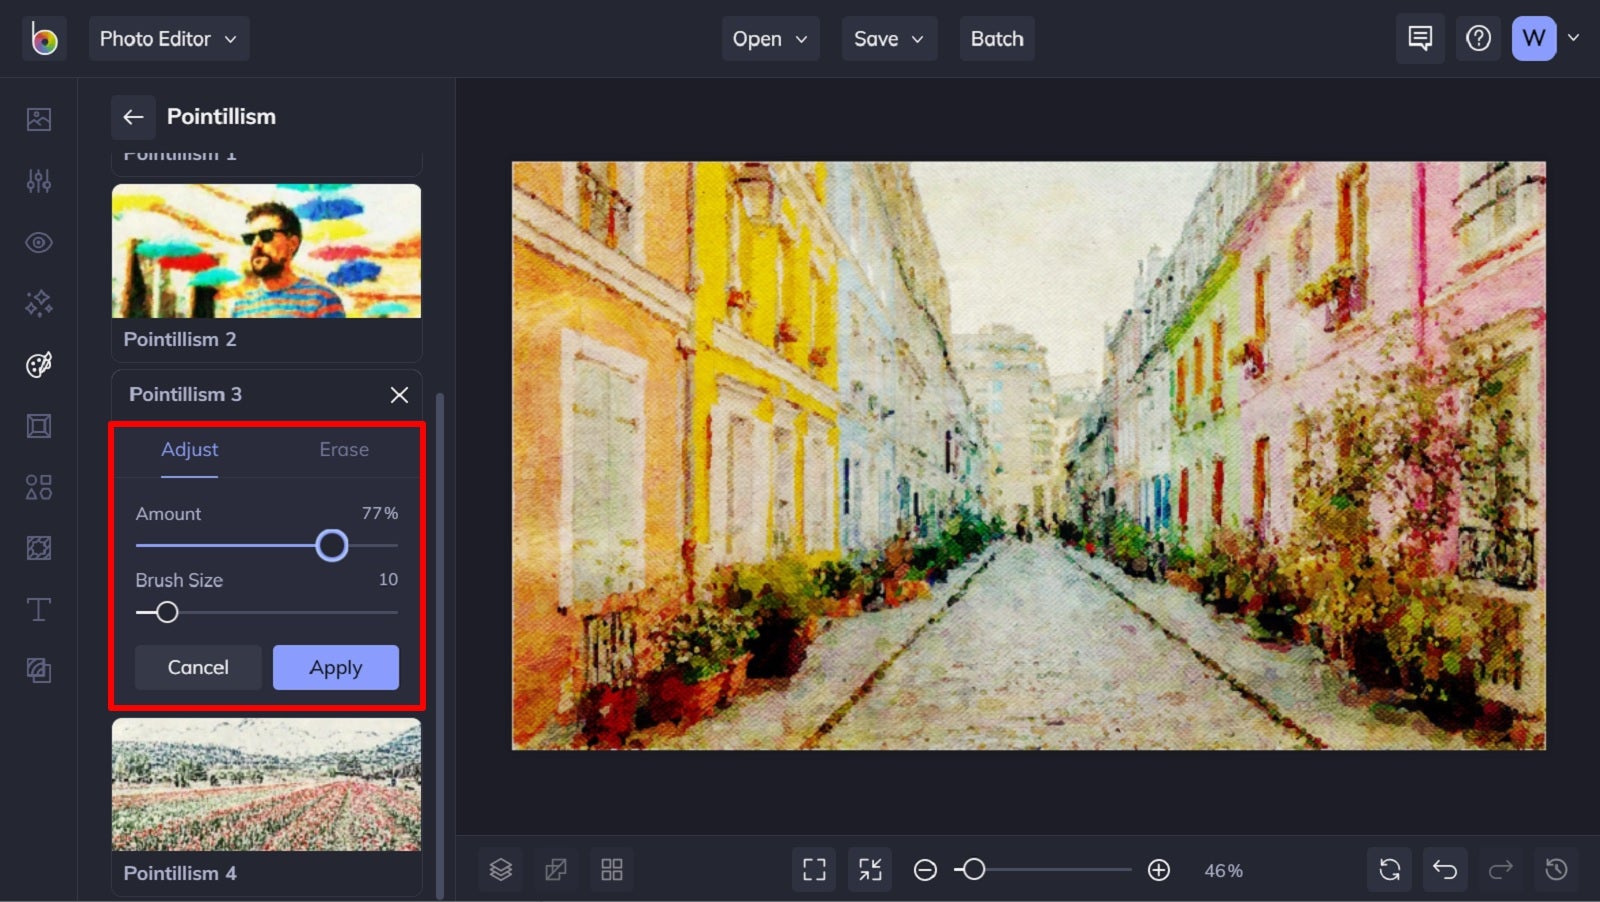
Task: Open the Adjust sliders panel
Action: [x=38, y=180]
